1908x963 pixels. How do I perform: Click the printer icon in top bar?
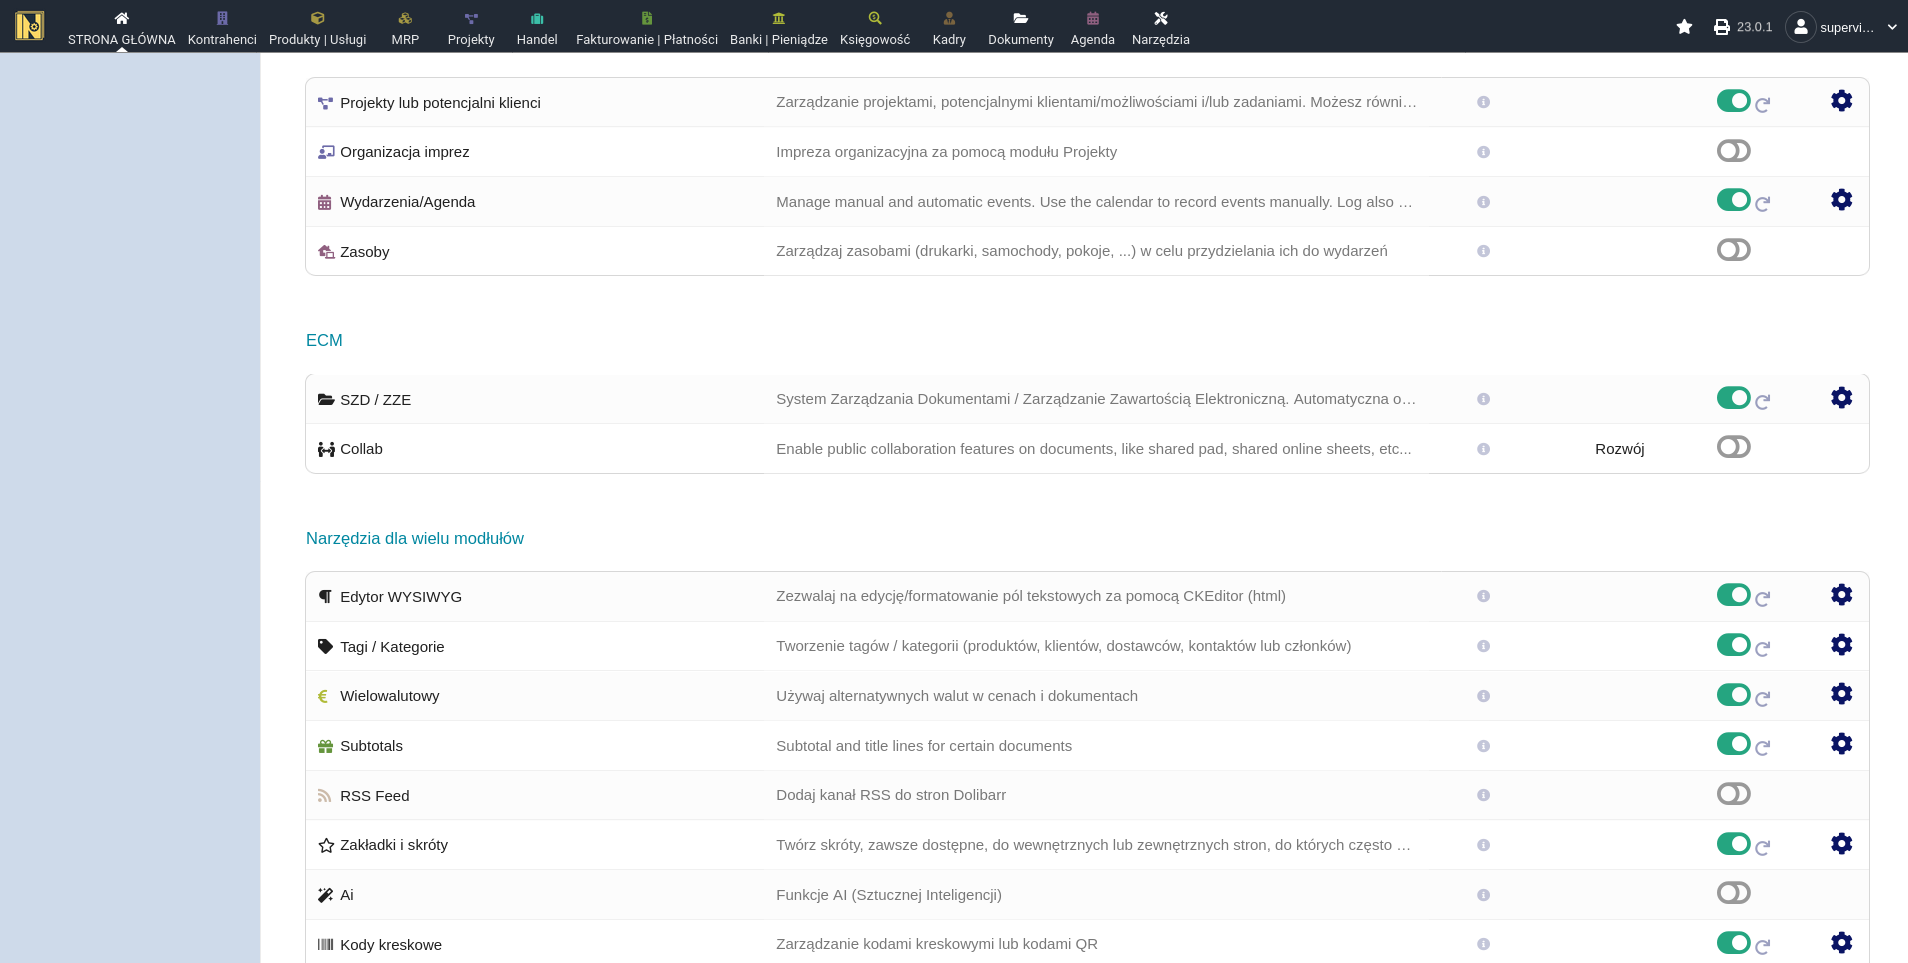[x=1721, y=27]
